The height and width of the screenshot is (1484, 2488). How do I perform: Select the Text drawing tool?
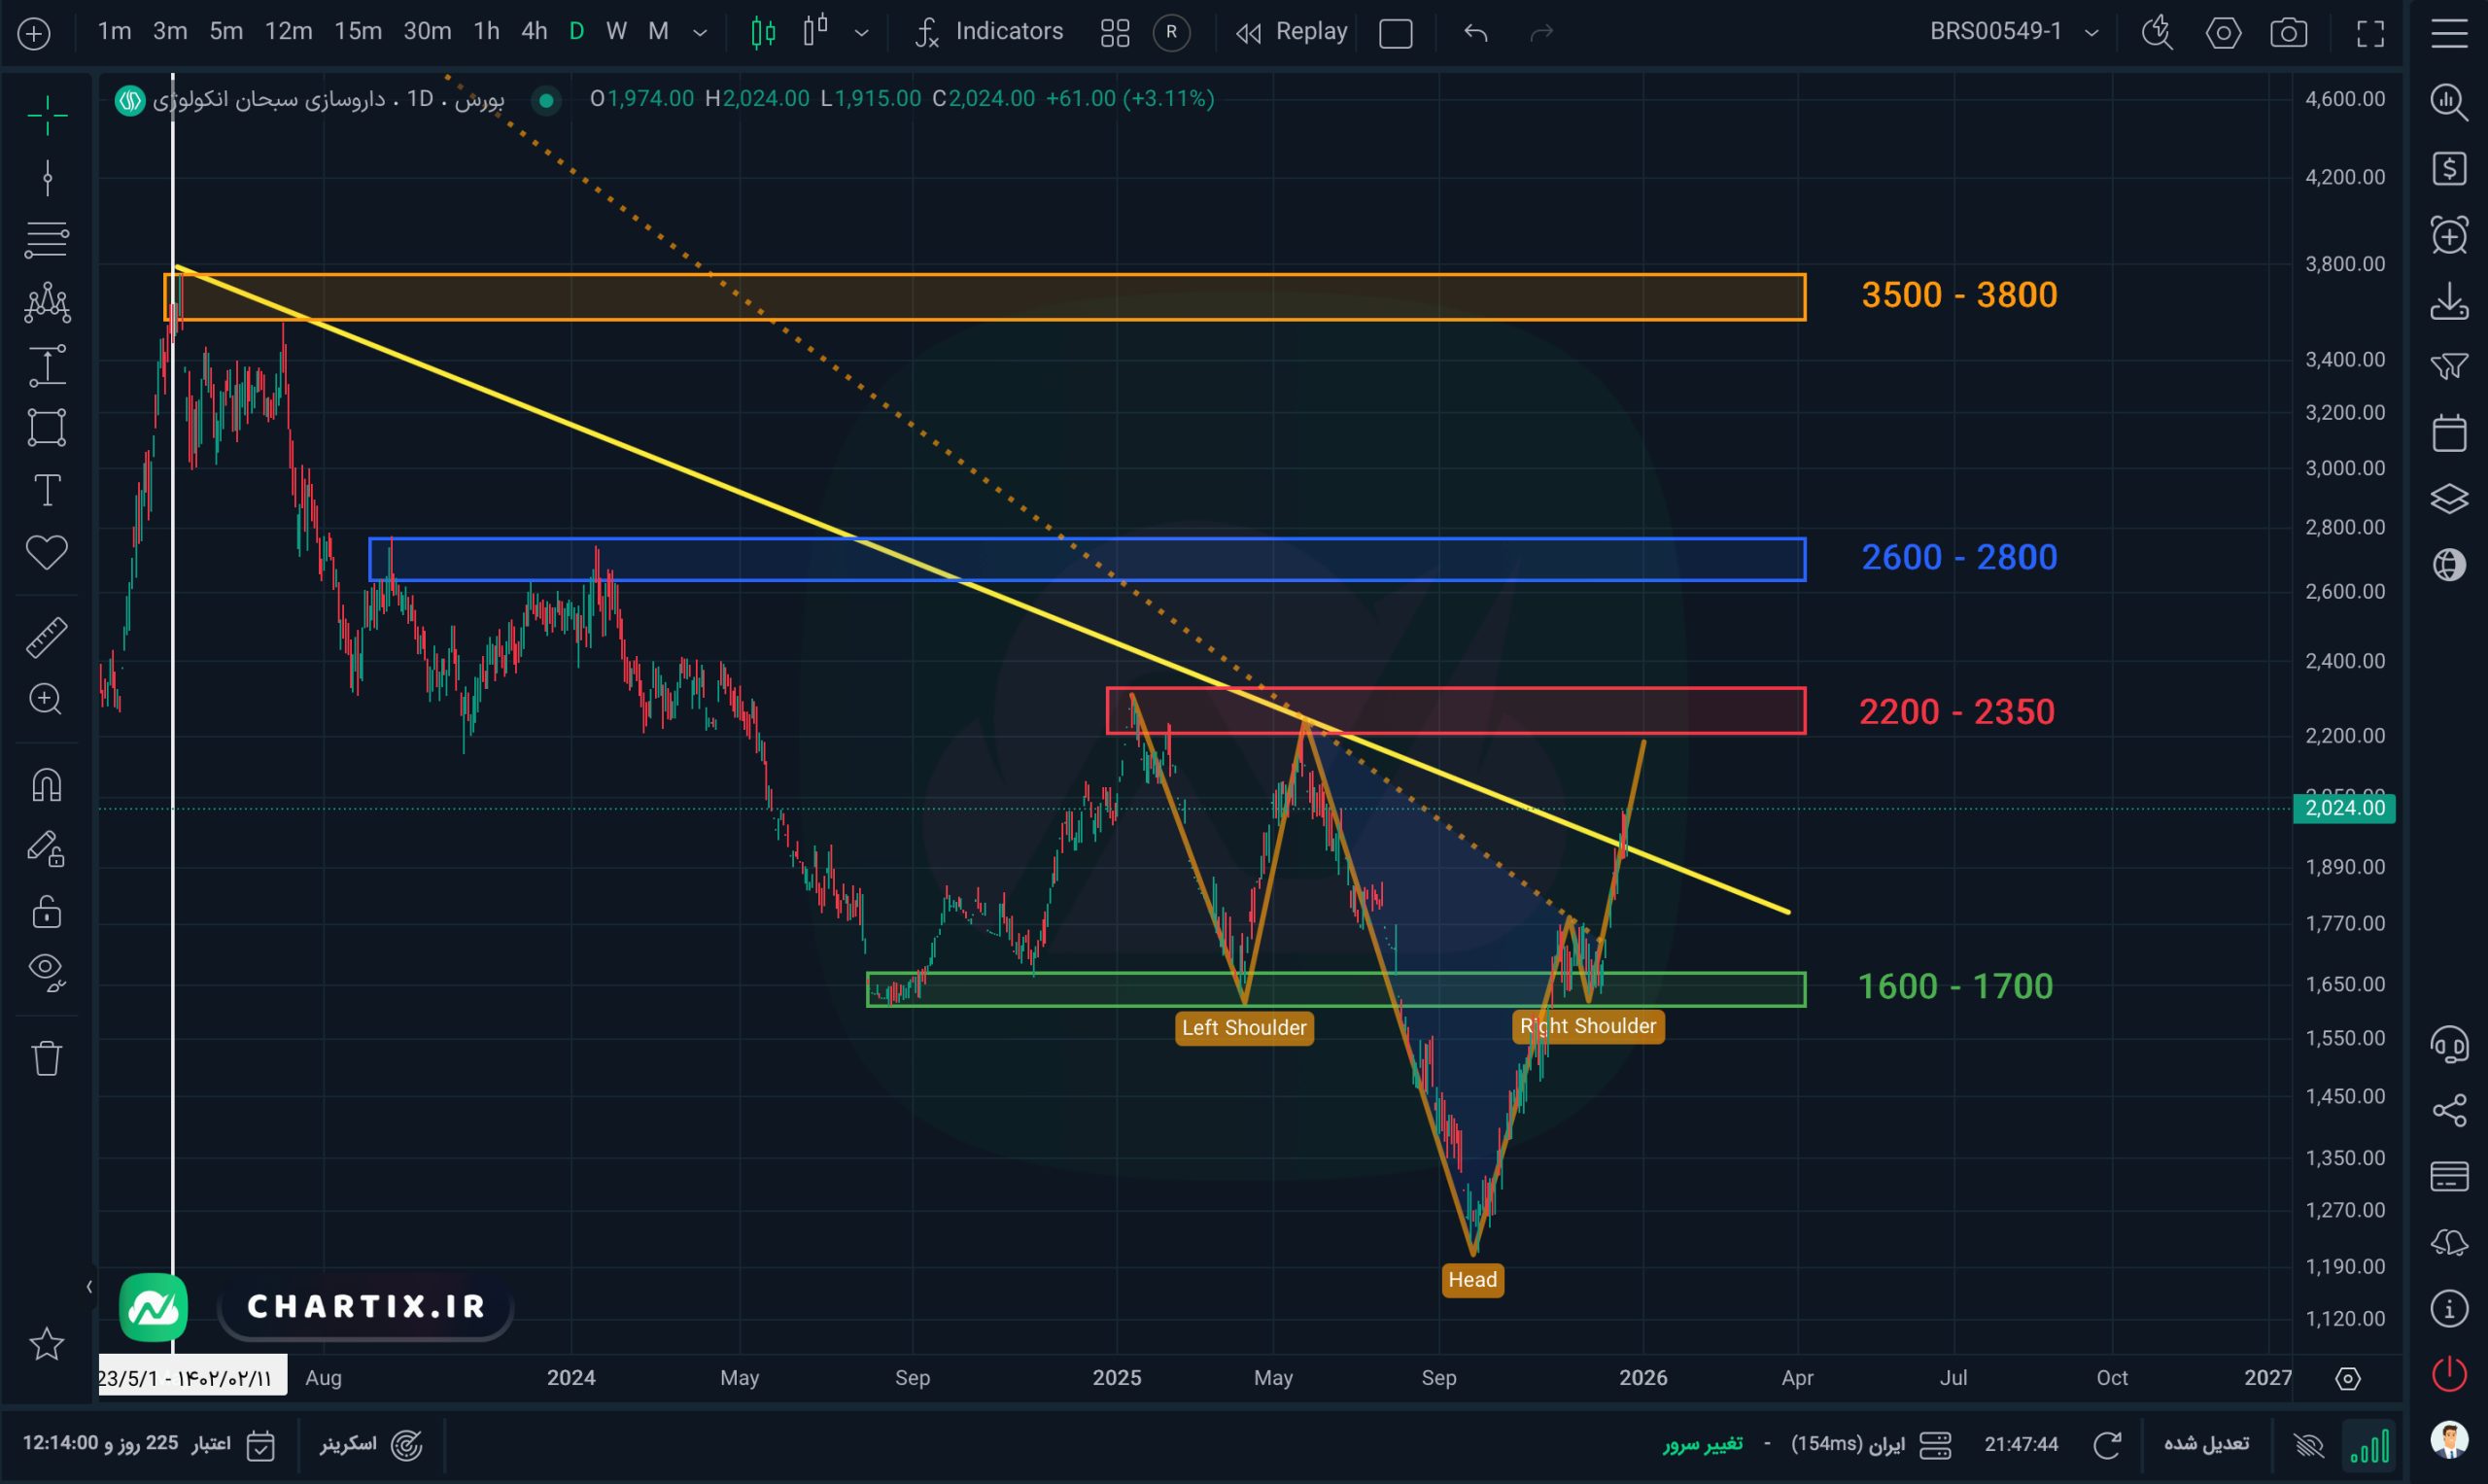coord(47,490)
